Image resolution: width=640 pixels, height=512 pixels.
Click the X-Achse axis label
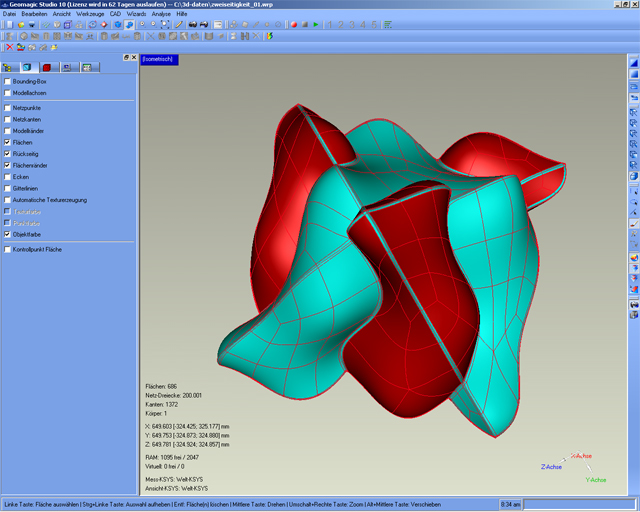(x=581, y=456)
